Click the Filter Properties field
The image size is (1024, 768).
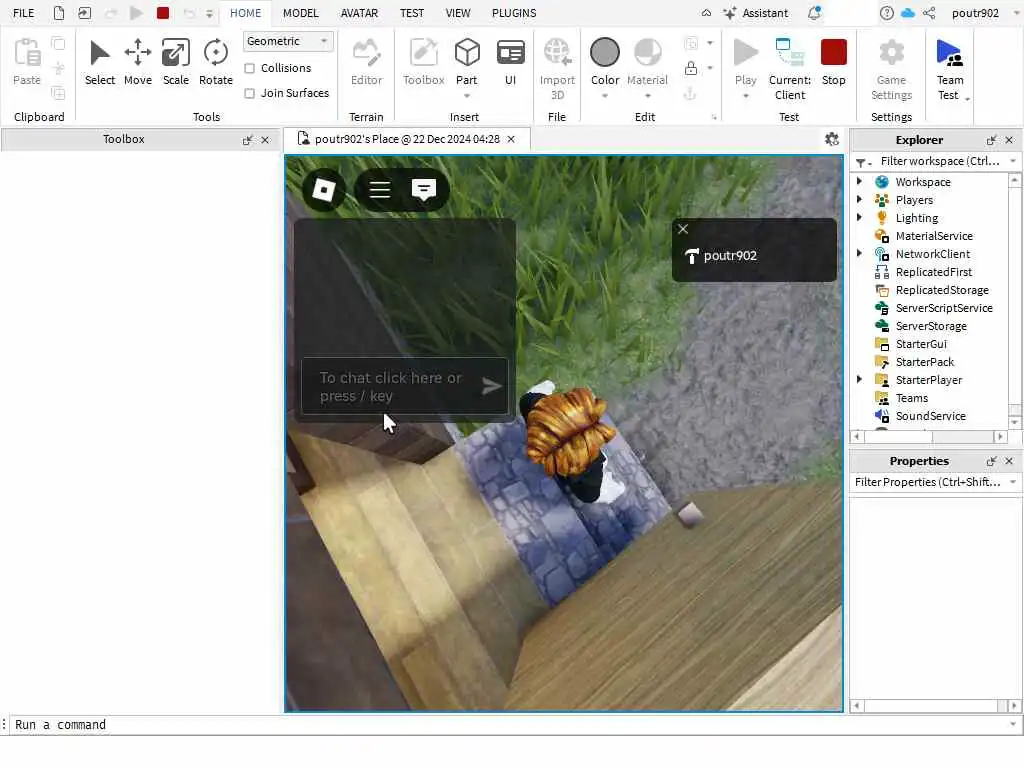(927, 482)
